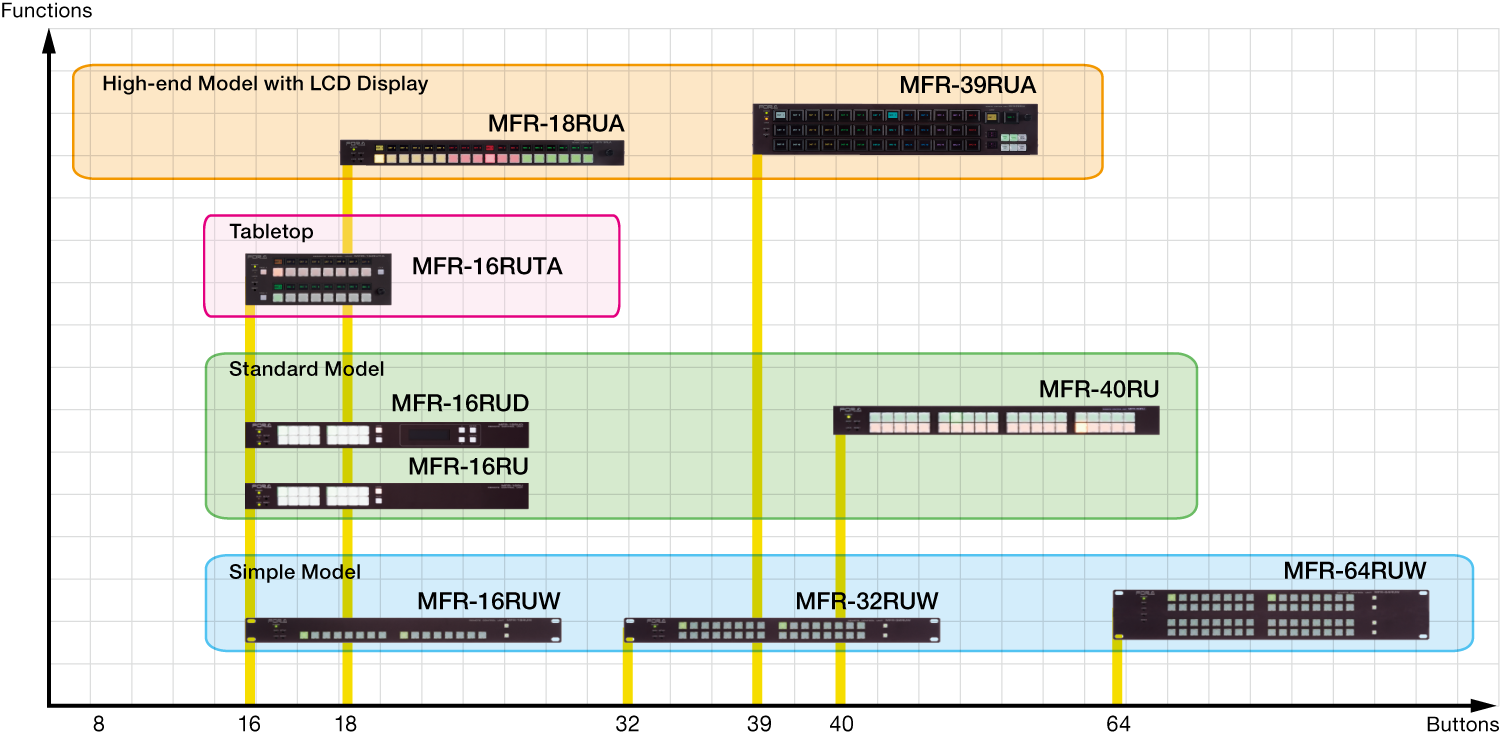Click the MFR-64RUW text label

point(1354,571)
